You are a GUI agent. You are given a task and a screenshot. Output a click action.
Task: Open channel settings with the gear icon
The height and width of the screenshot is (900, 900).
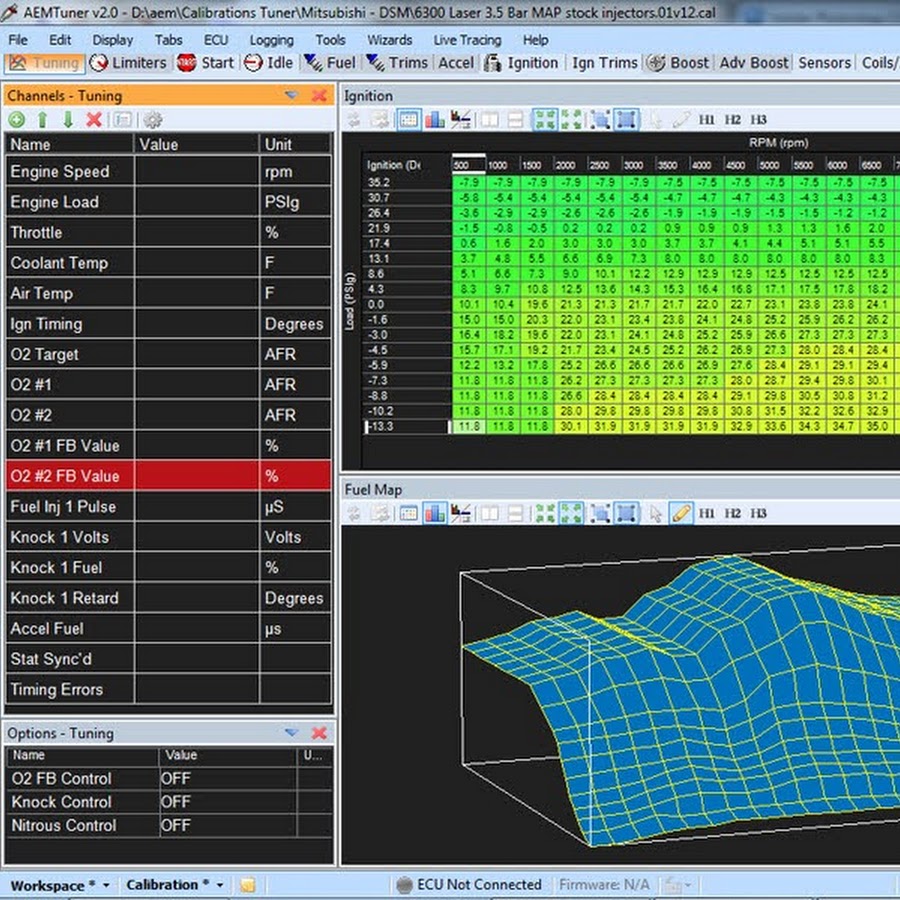pyautogui.click(x=153, y=119)
